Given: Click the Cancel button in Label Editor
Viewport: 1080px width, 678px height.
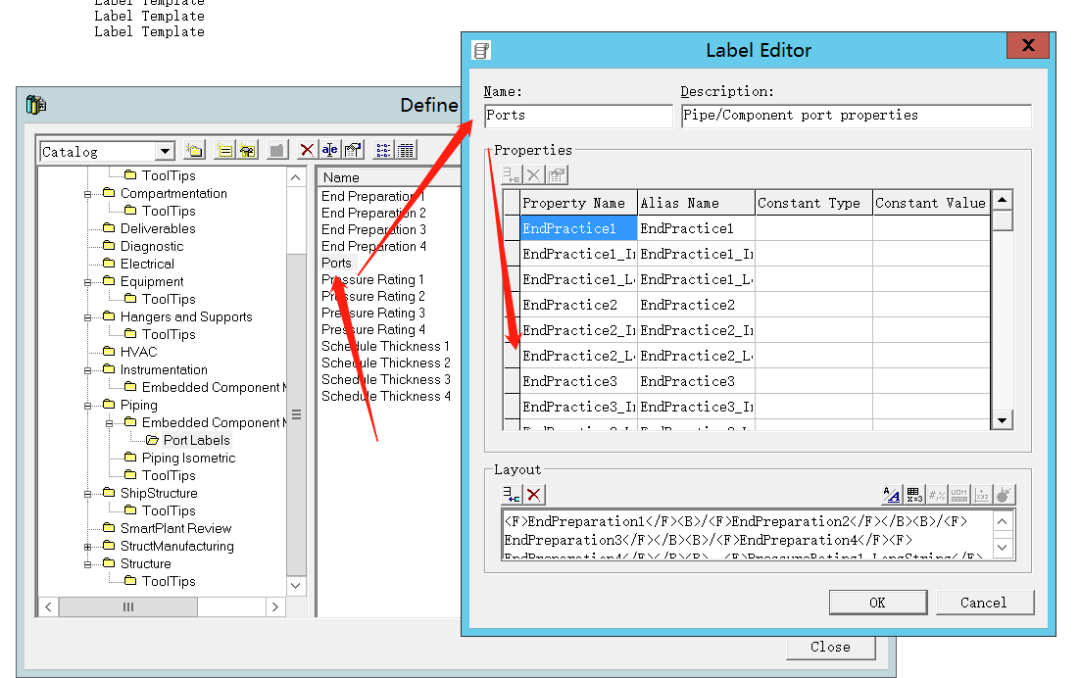Looking at the screenshot, I should 984,603.
